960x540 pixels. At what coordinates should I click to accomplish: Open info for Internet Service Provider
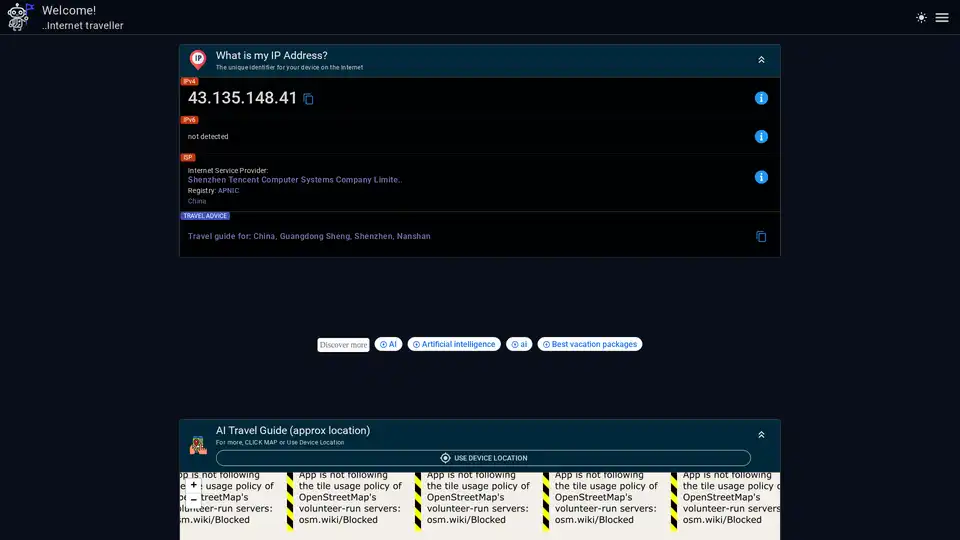761,177
